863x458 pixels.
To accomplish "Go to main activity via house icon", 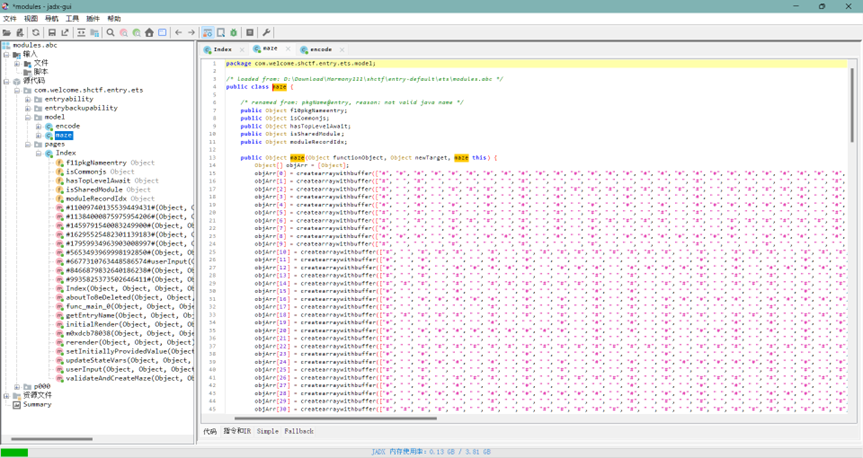I will coord(149,32).
